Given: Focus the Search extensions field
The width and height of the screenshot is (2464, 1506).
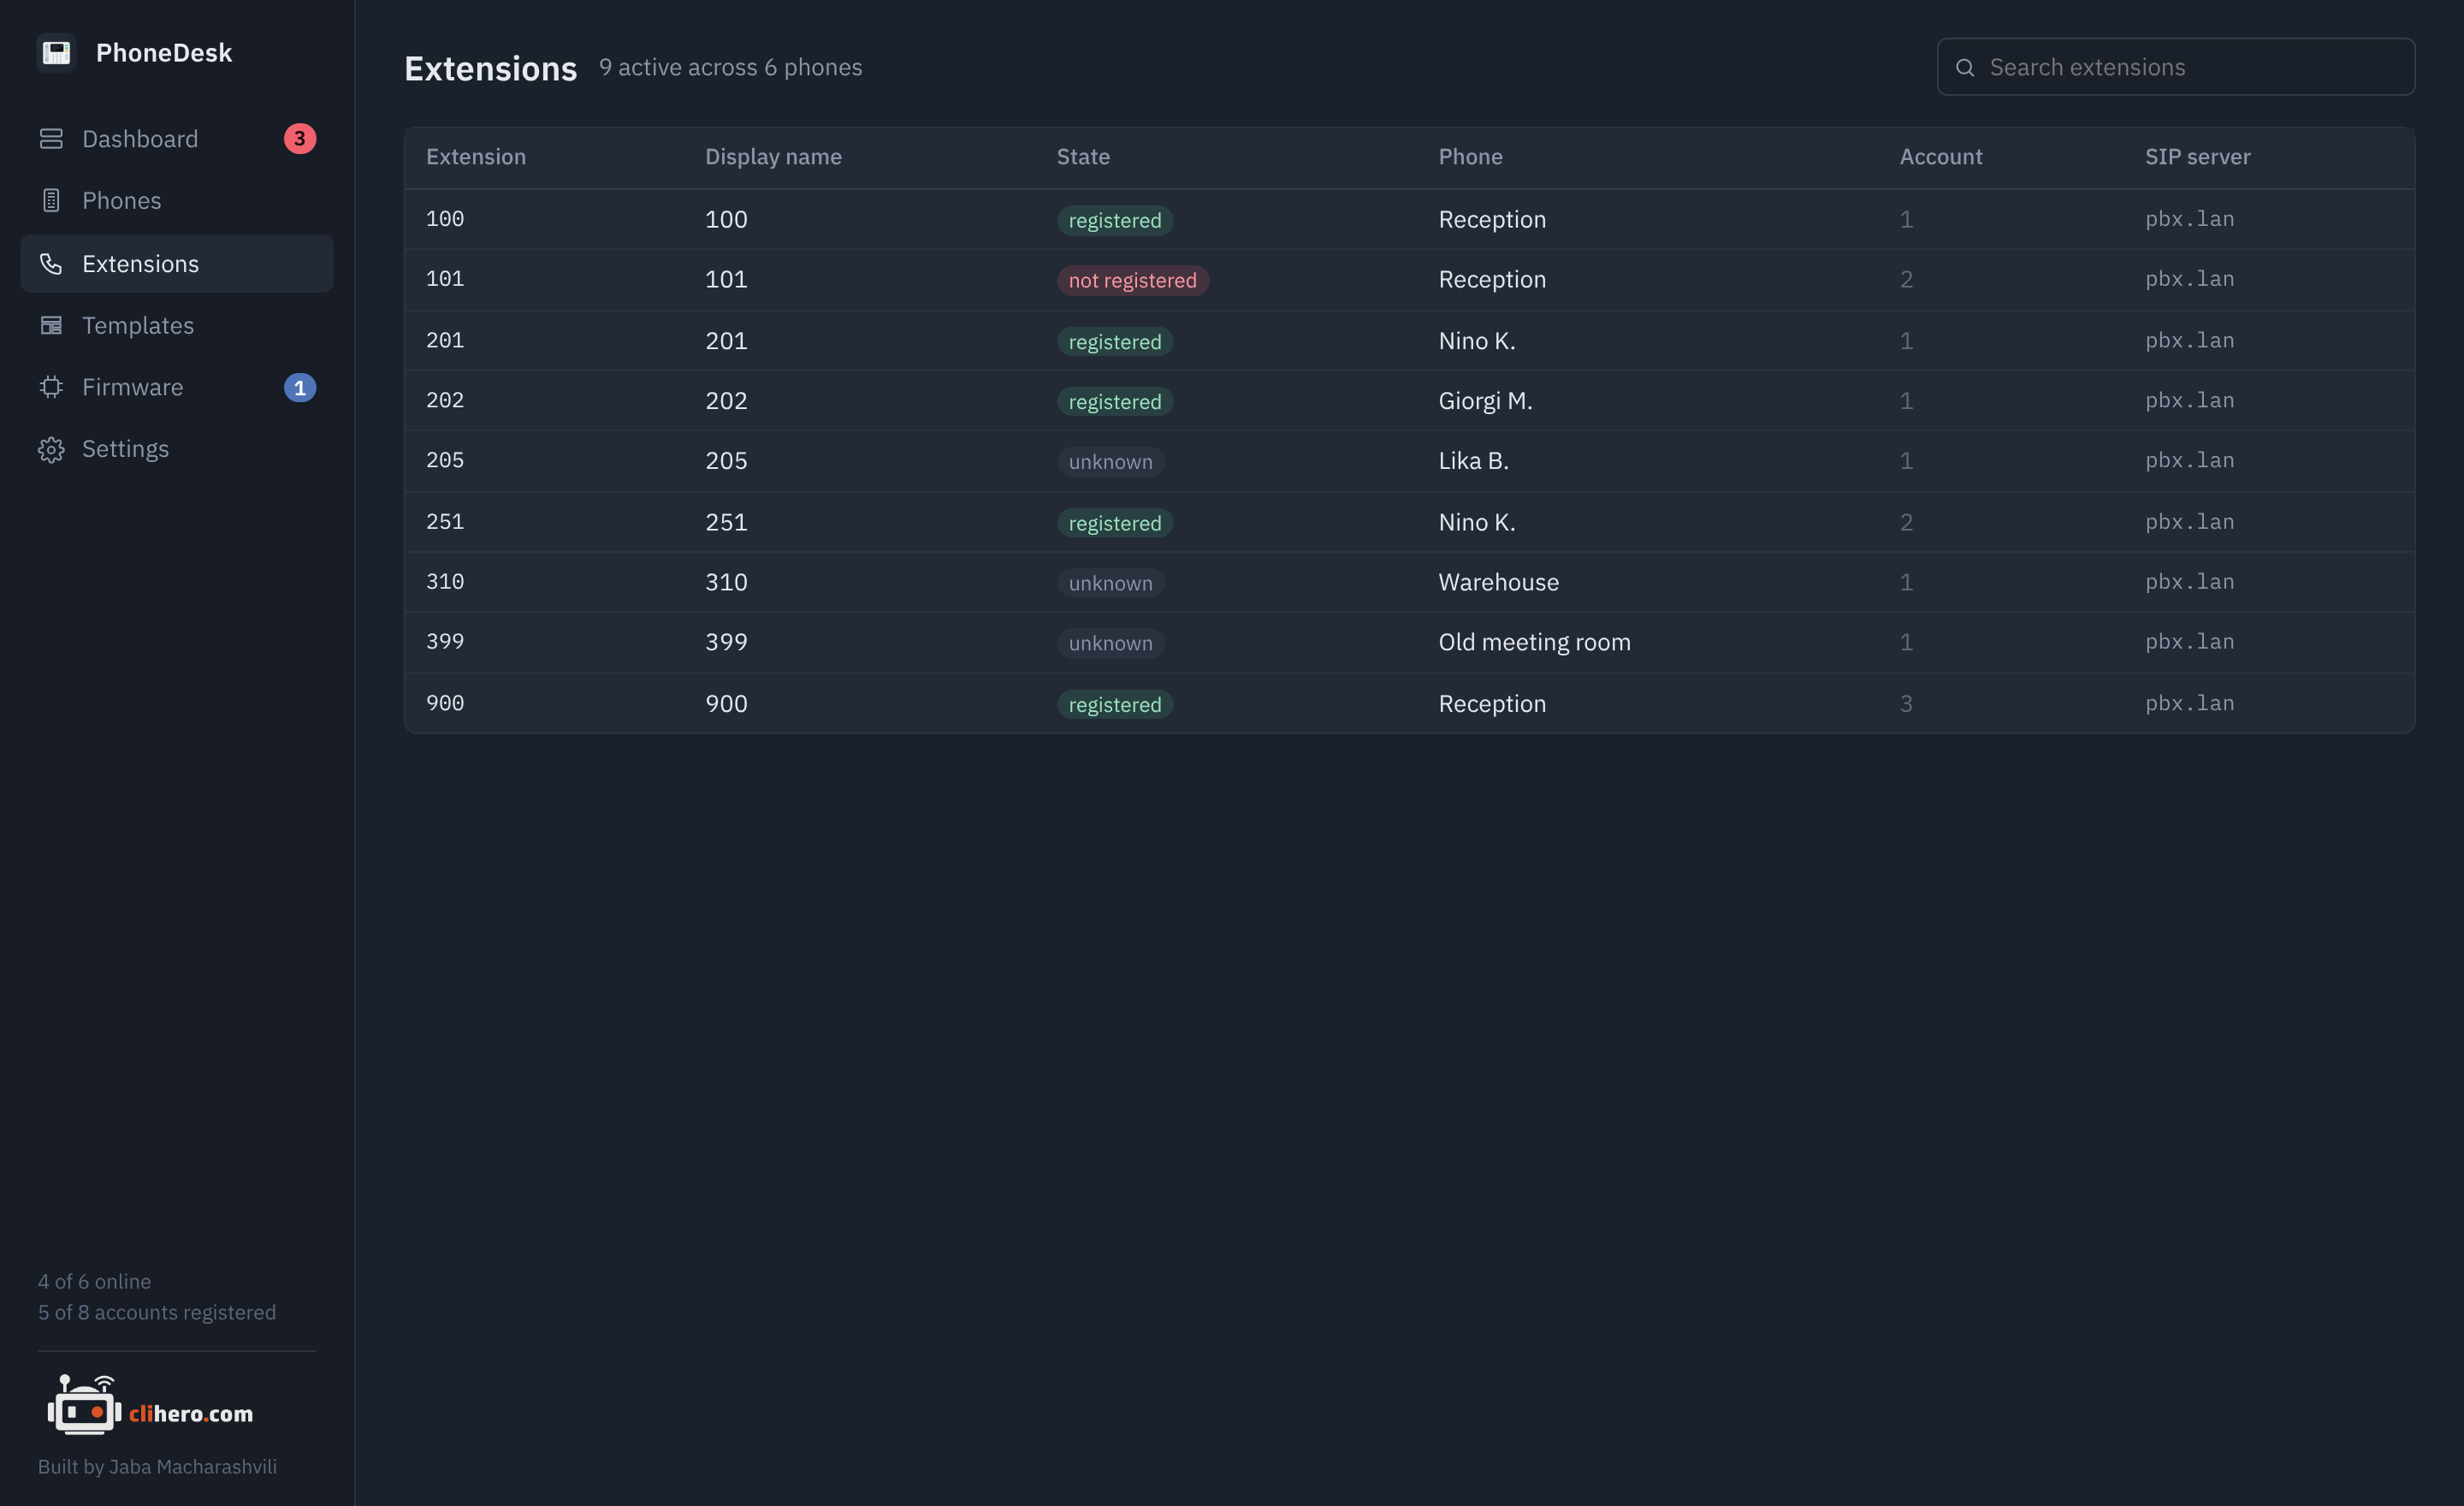Looking at the screenshot, I should click(2176, 67).
